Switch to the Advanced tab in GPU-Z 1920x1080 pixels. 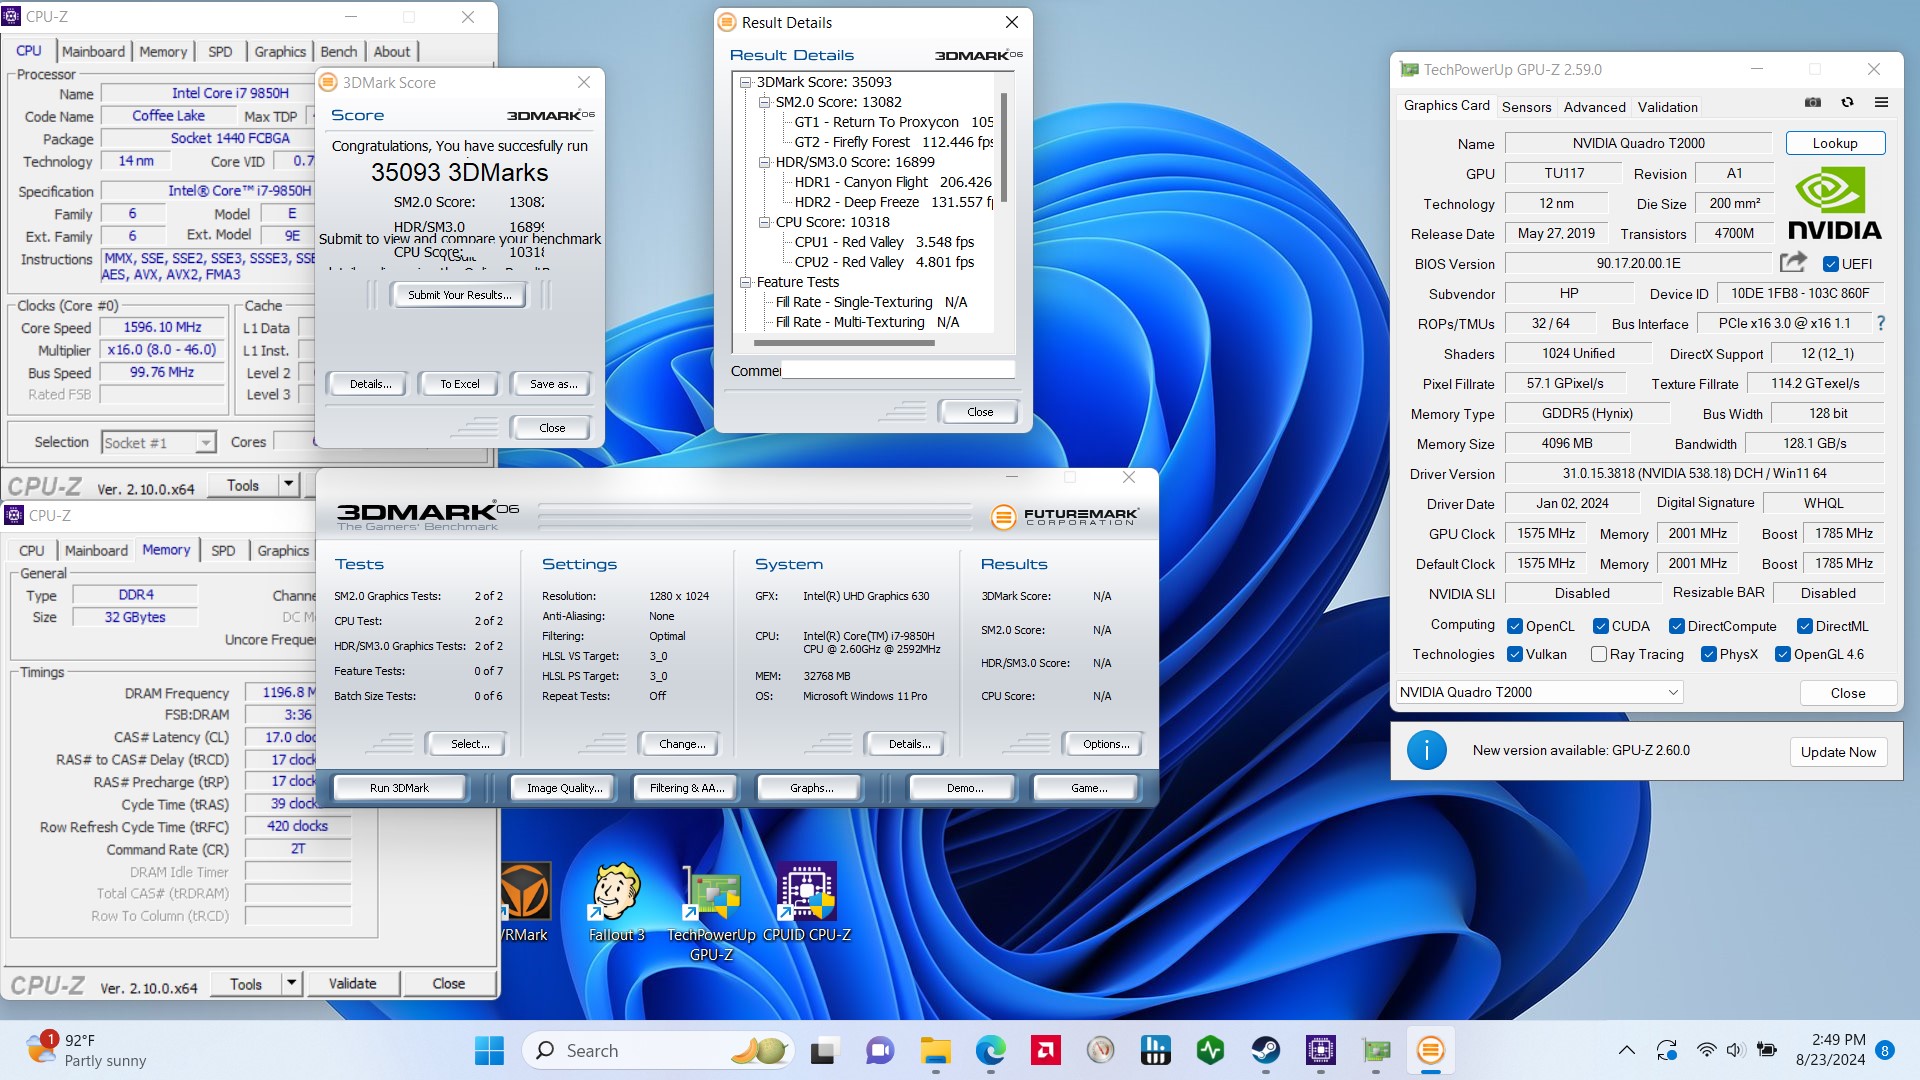tap(1594, 107)
